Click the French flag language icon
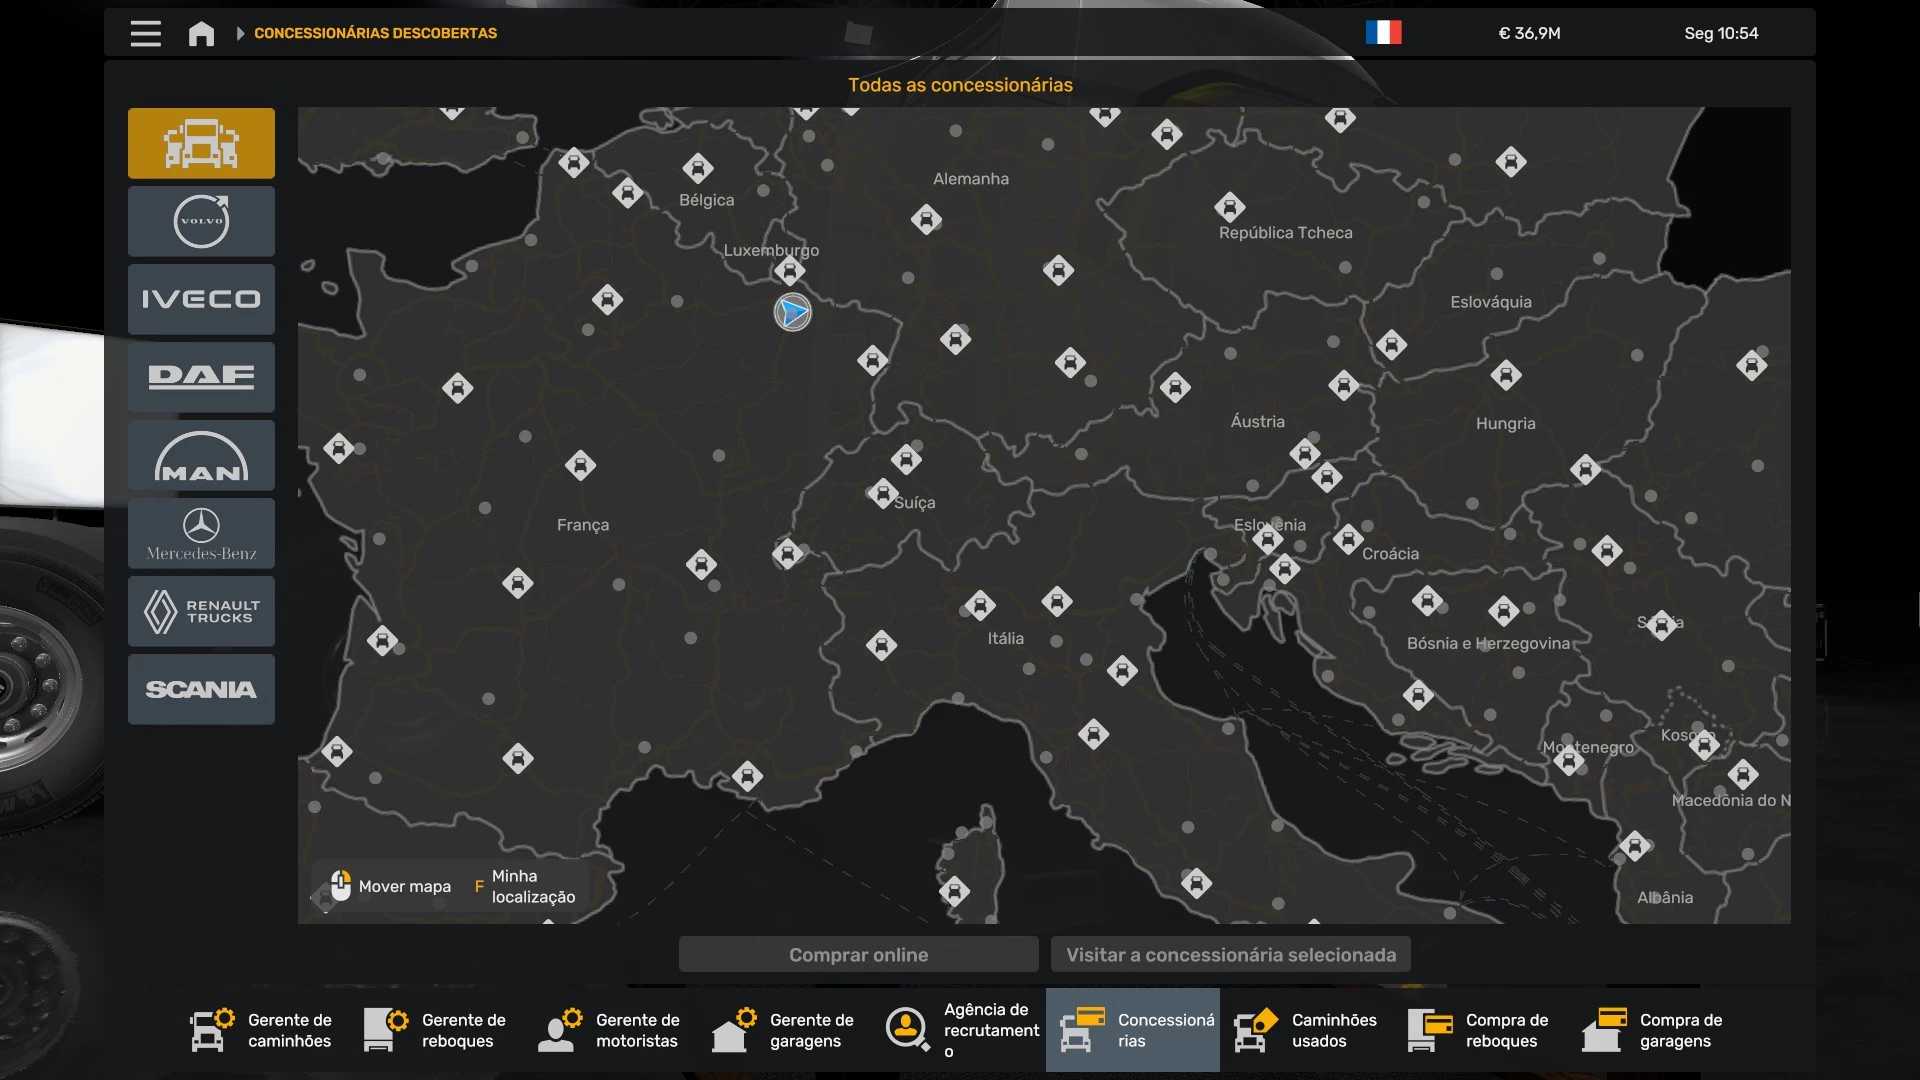The width and height of the screenshot is (1920, 1080). tap(1383, 33)
